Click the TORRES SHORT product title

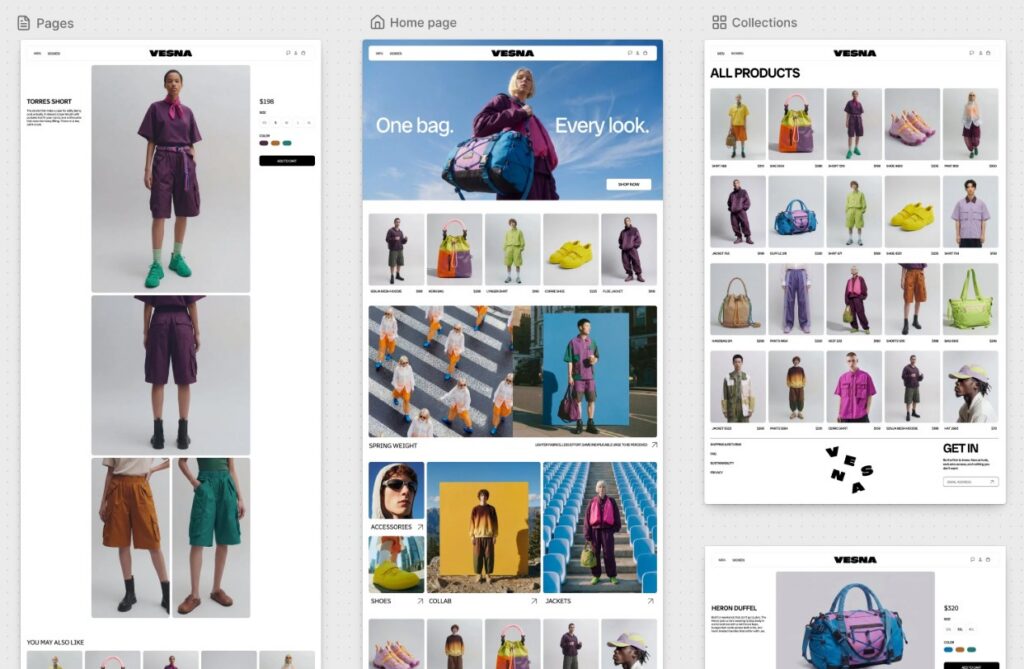coord(49,101)
